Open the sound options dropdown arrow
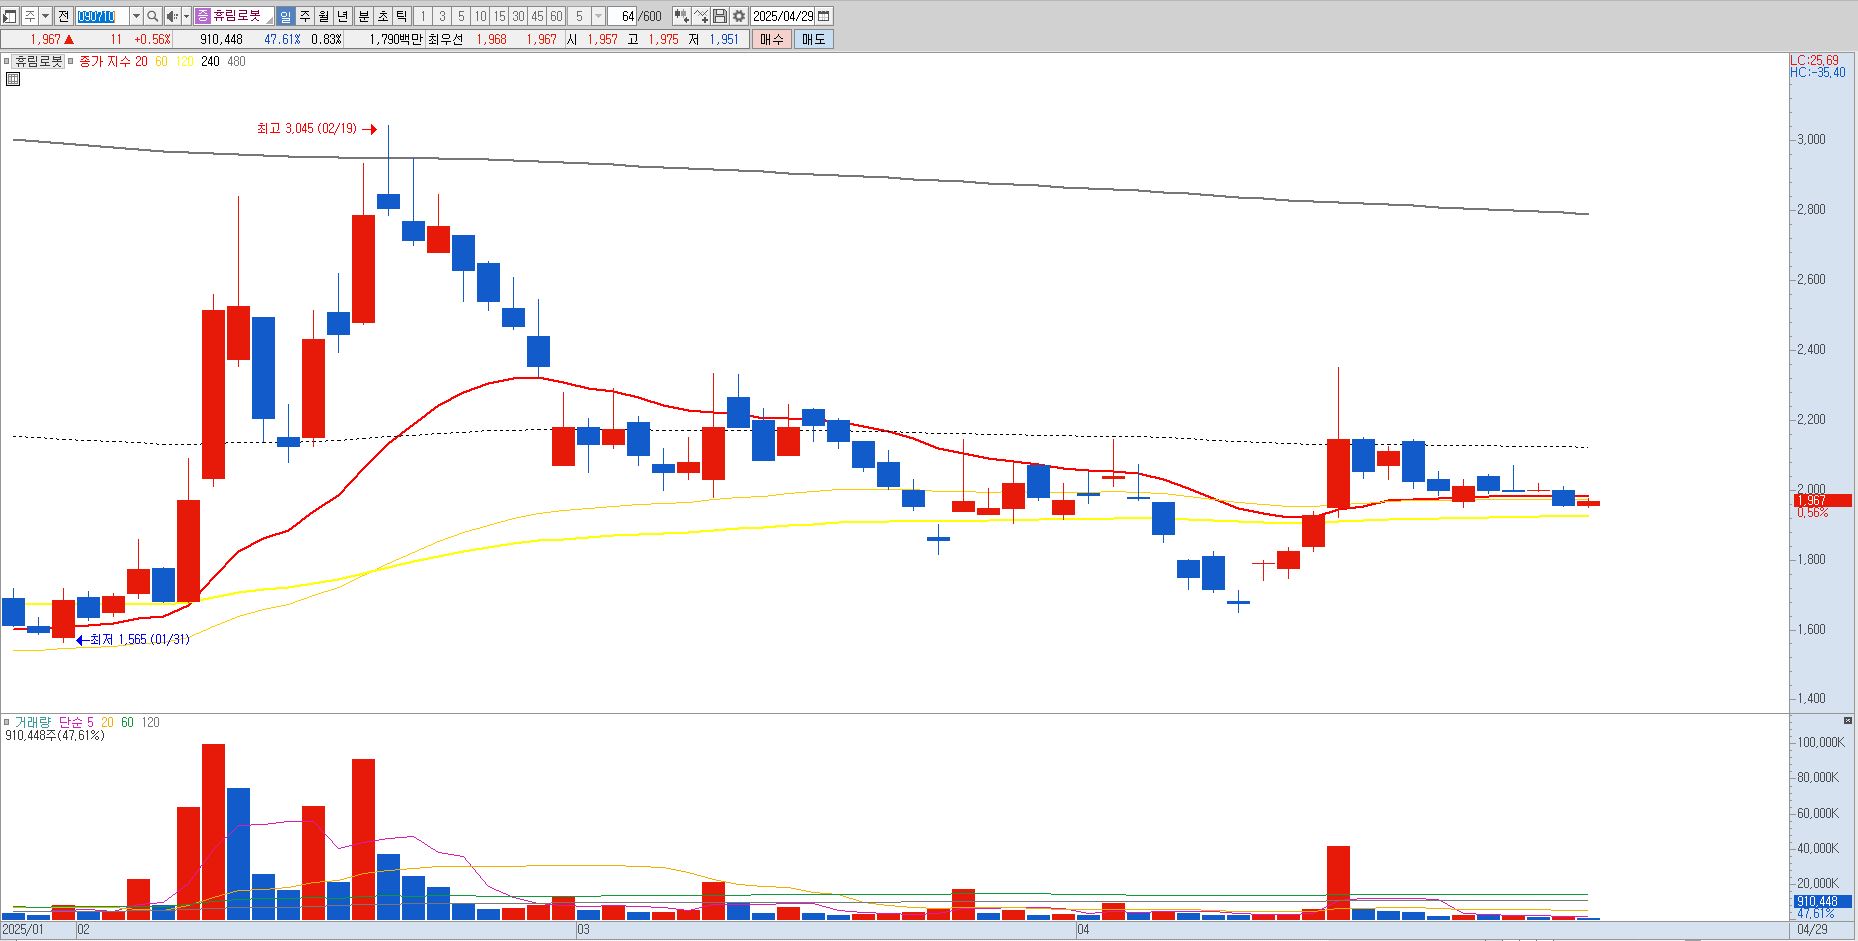Screen dimensions: 1858x941 186,16
